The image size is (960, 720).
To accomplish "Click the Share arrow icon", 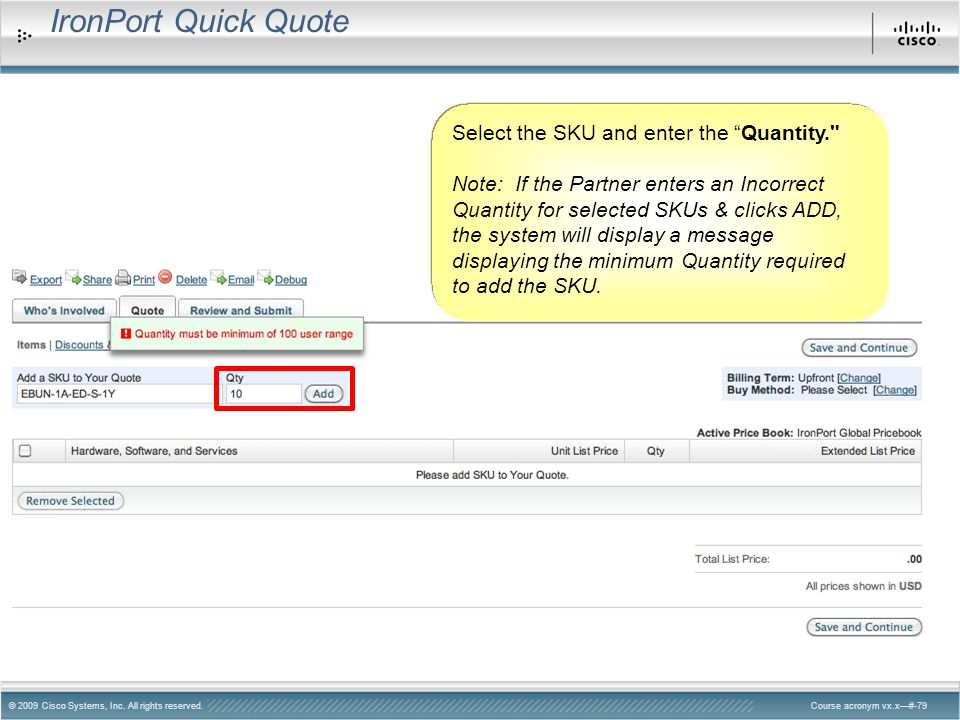I will [x=73, y=277].
